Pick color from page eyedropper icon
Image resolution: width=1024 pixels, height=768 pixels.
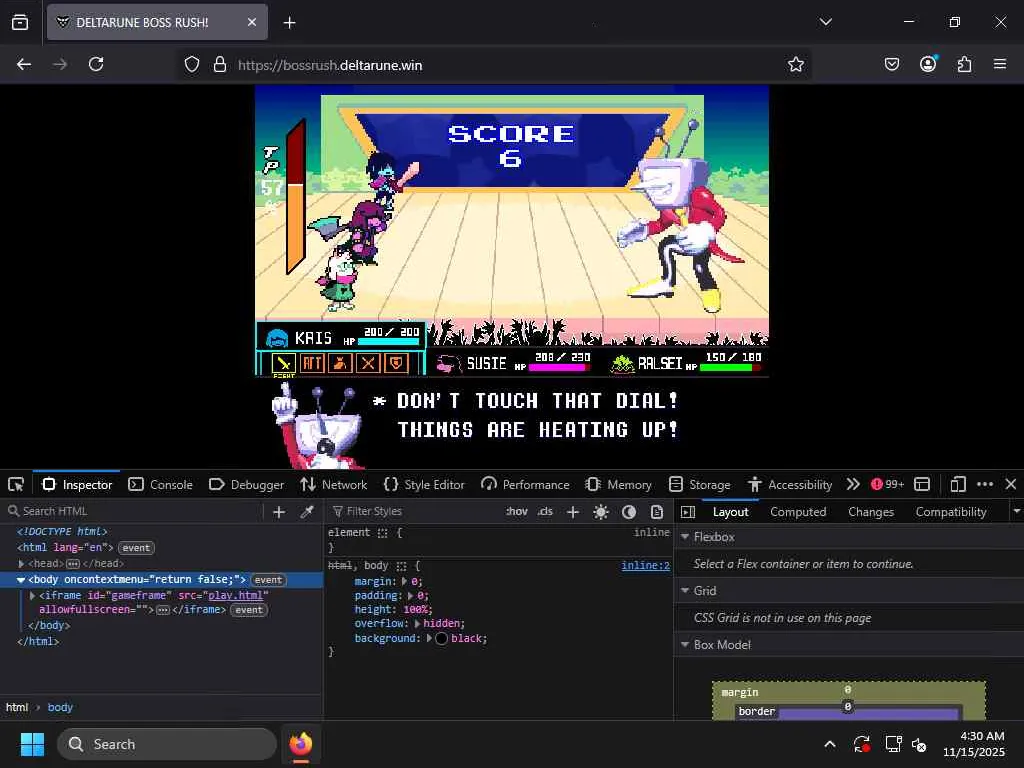[x=306, y=512]
